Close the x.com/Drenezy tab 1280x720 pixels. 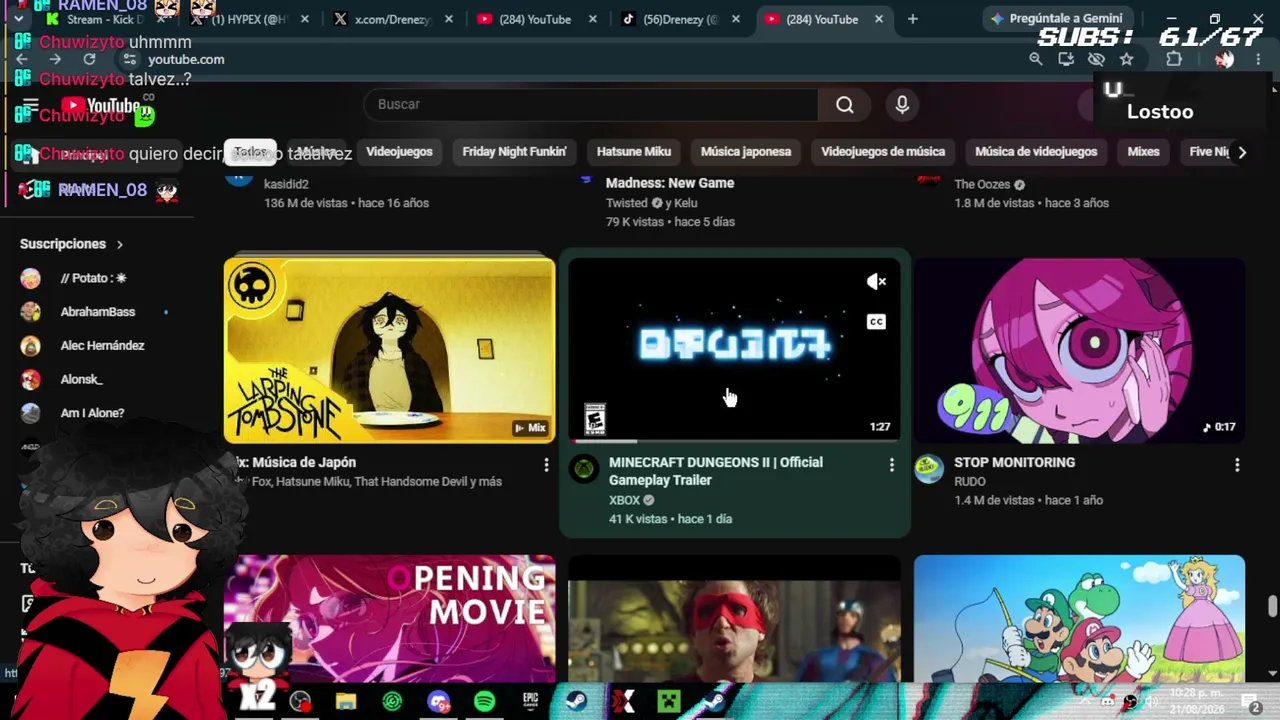click(448, 19)
